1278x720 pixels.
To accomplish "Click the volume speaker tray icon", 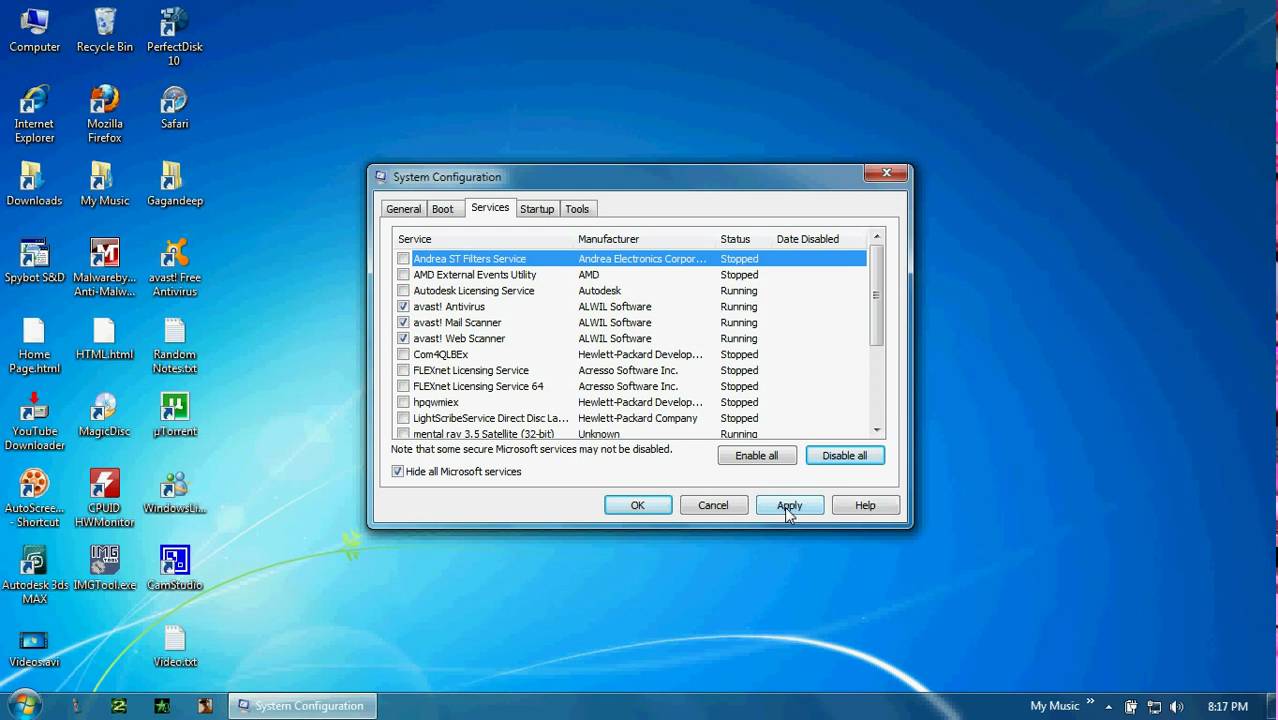I will (1176, 706).
